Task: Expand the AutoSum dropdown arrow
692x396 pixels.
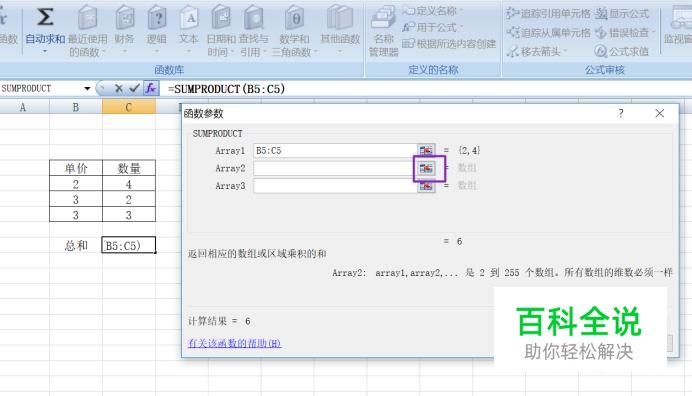Action: [x=45, y=52]
